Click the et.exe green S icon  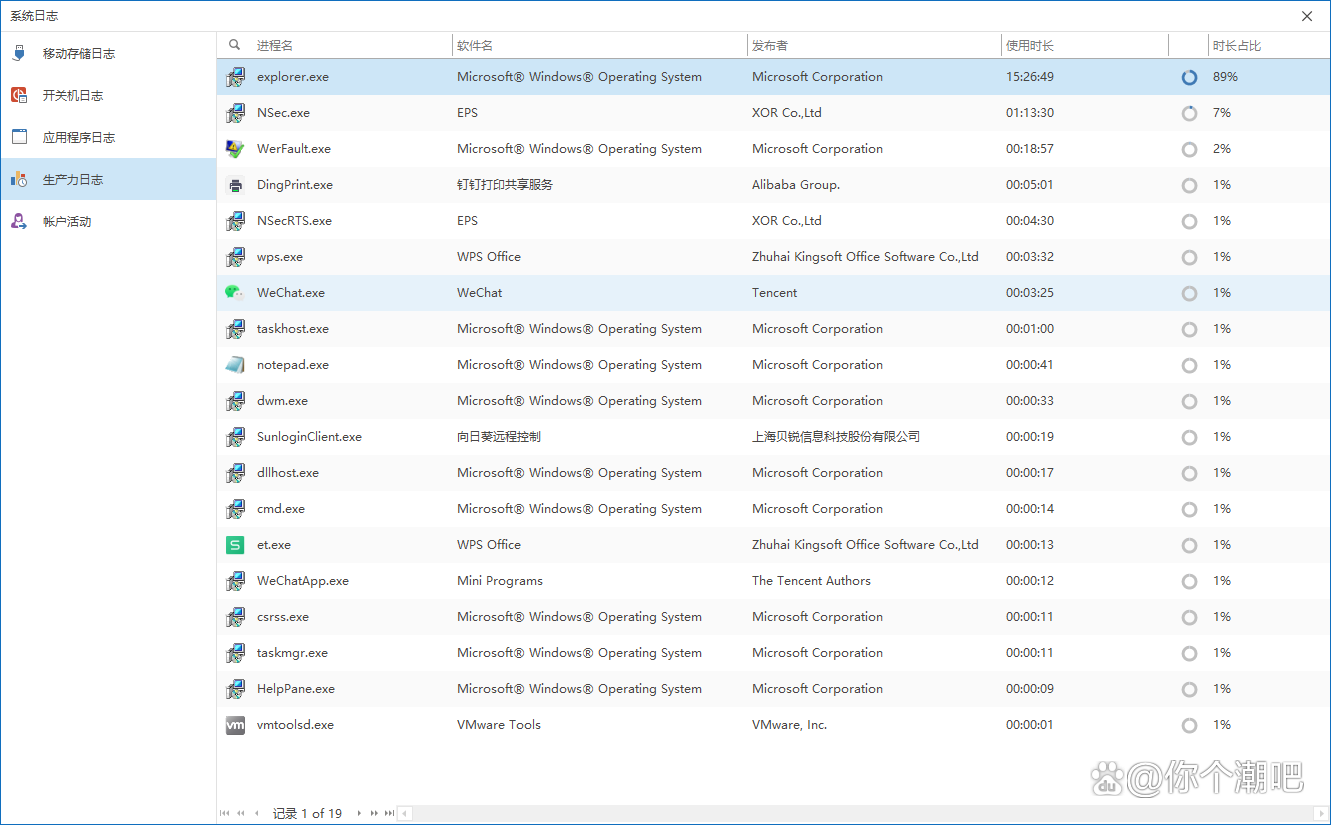pyautogui.click(x=235, y=545)
